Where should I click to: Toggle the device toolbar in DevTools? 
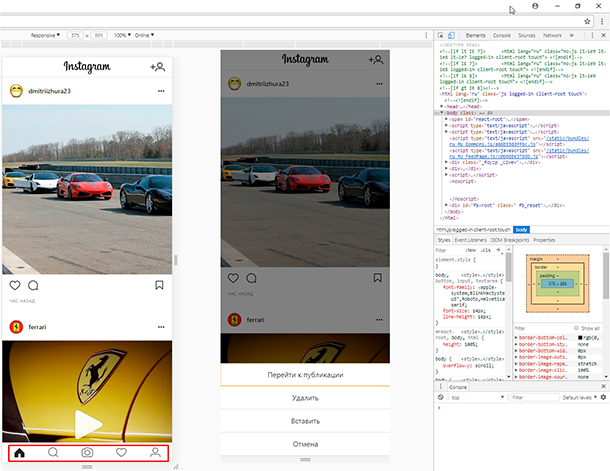[x=451, y=35]
